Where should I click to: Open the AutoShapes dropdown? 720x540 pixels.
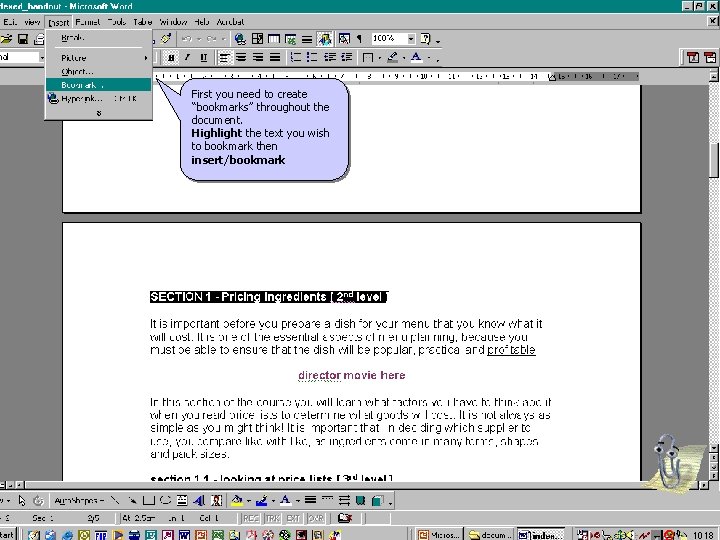[79, 501]
